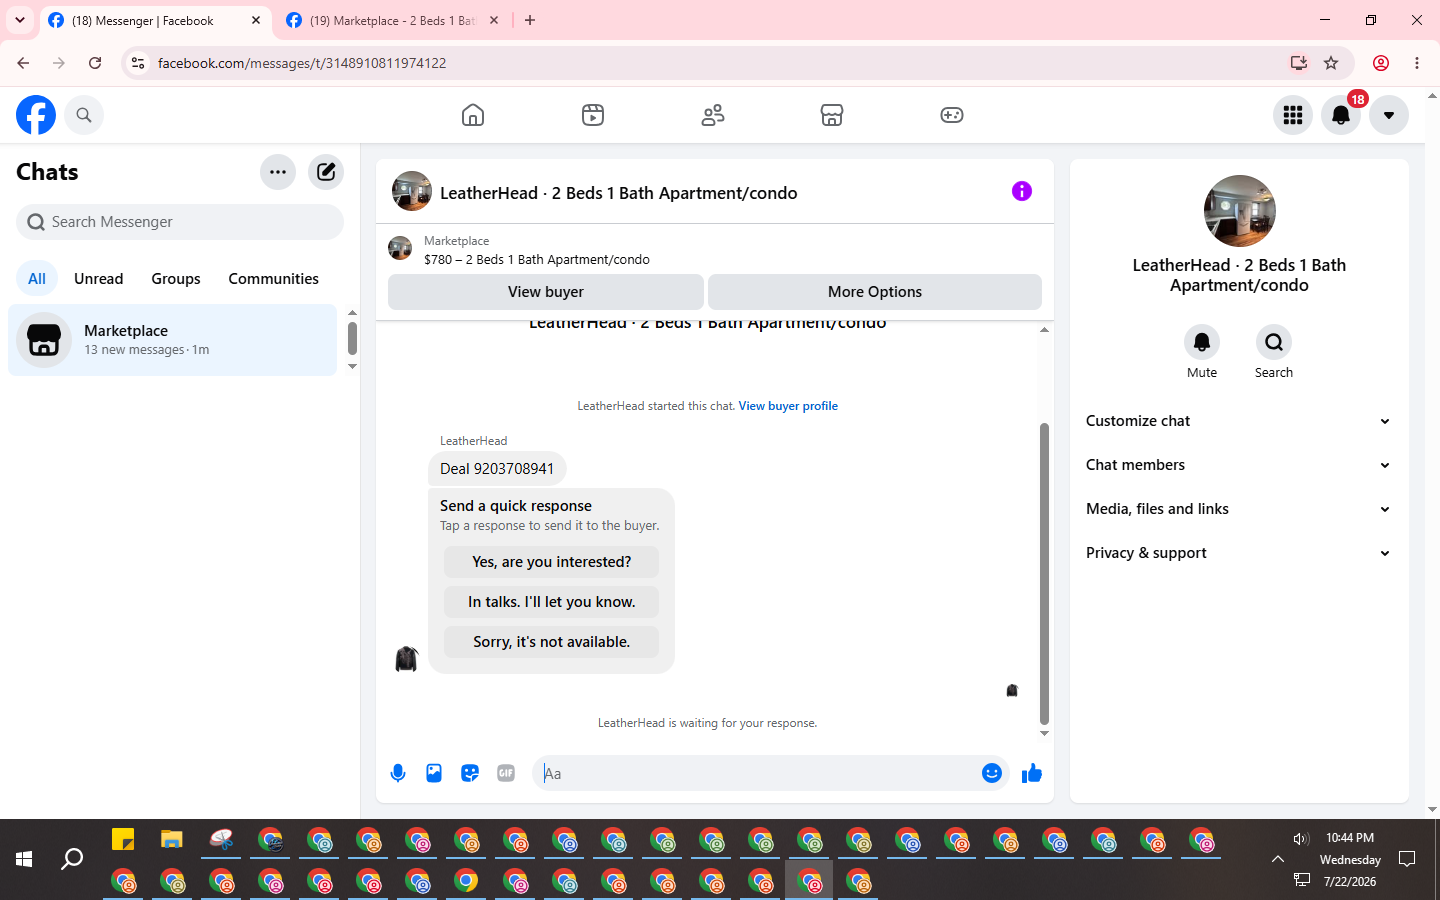Open the Friends tab icon
1440x900 pixels.
pyautogui.click(x=713, y=115)
